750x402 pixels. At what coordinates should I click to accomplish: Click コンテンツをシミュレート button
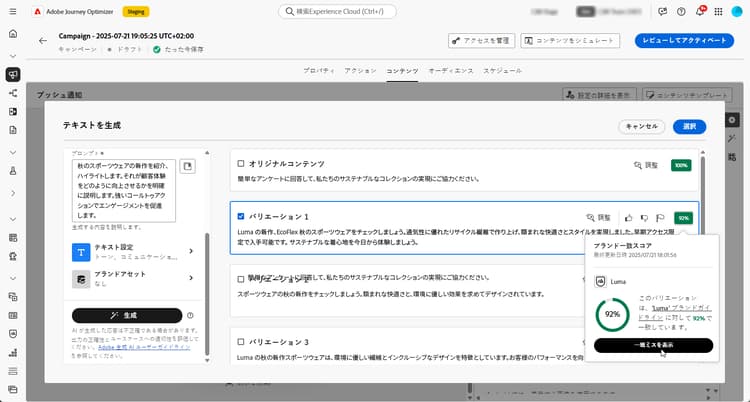pos(570,41)
